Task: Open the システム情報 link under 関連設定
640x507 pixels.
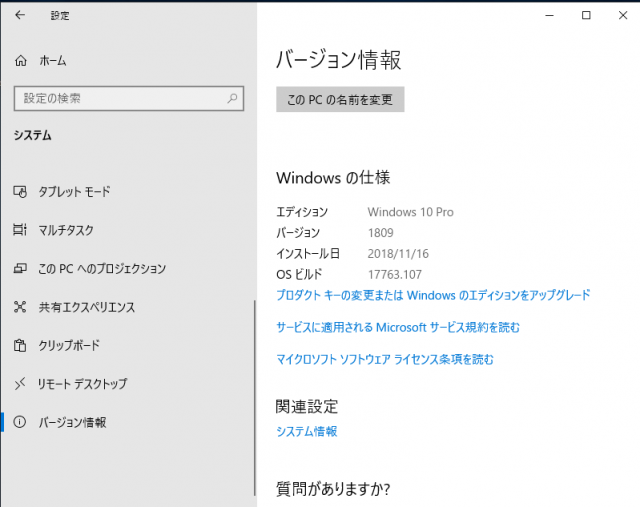Action: point(306,431)
